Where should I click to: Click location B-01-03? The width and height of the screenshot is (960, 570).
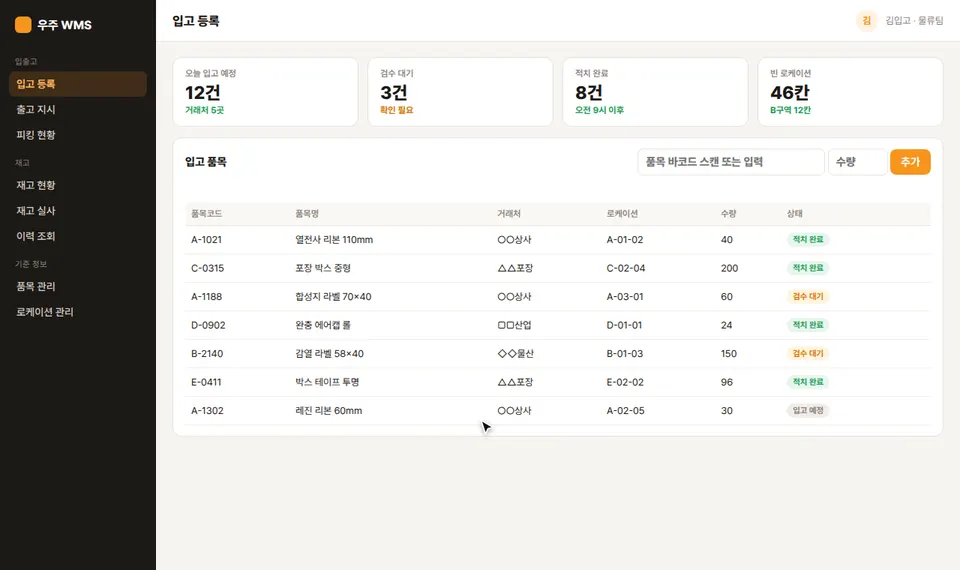pyautogui.click(x=624, y=354)
